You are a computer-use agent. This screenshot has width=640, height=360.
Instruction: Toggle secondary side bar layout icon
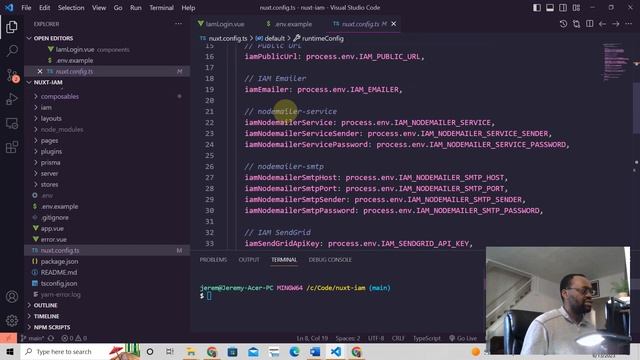(x=563, y=7)
